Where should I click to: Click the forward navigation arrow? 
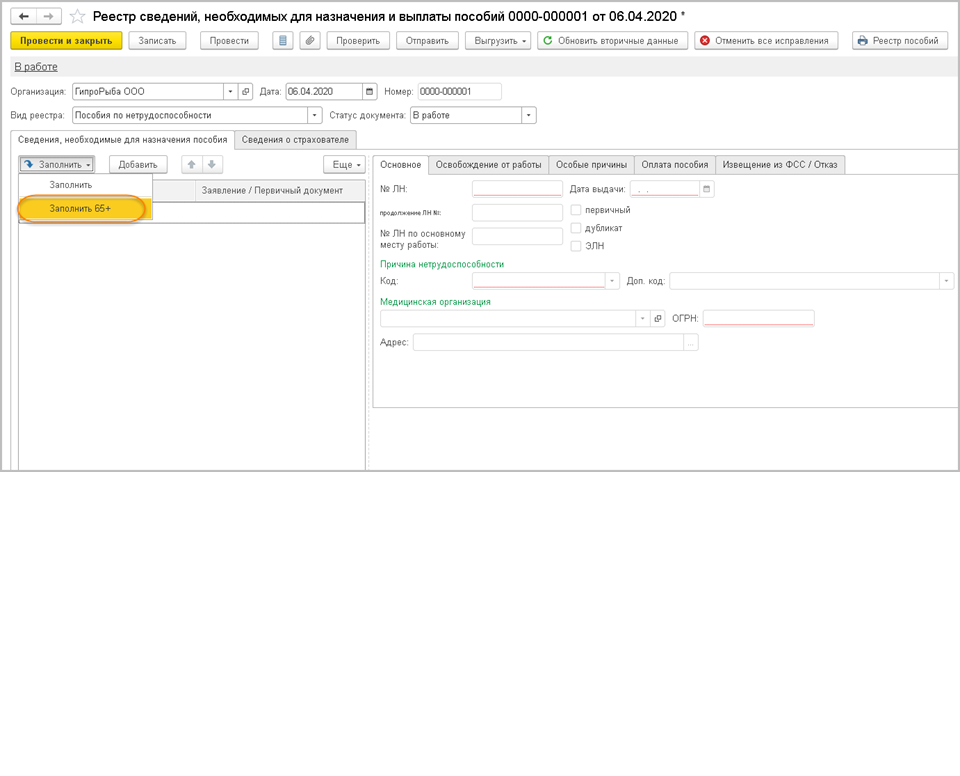pyautogui.click(x=48, y=16)
